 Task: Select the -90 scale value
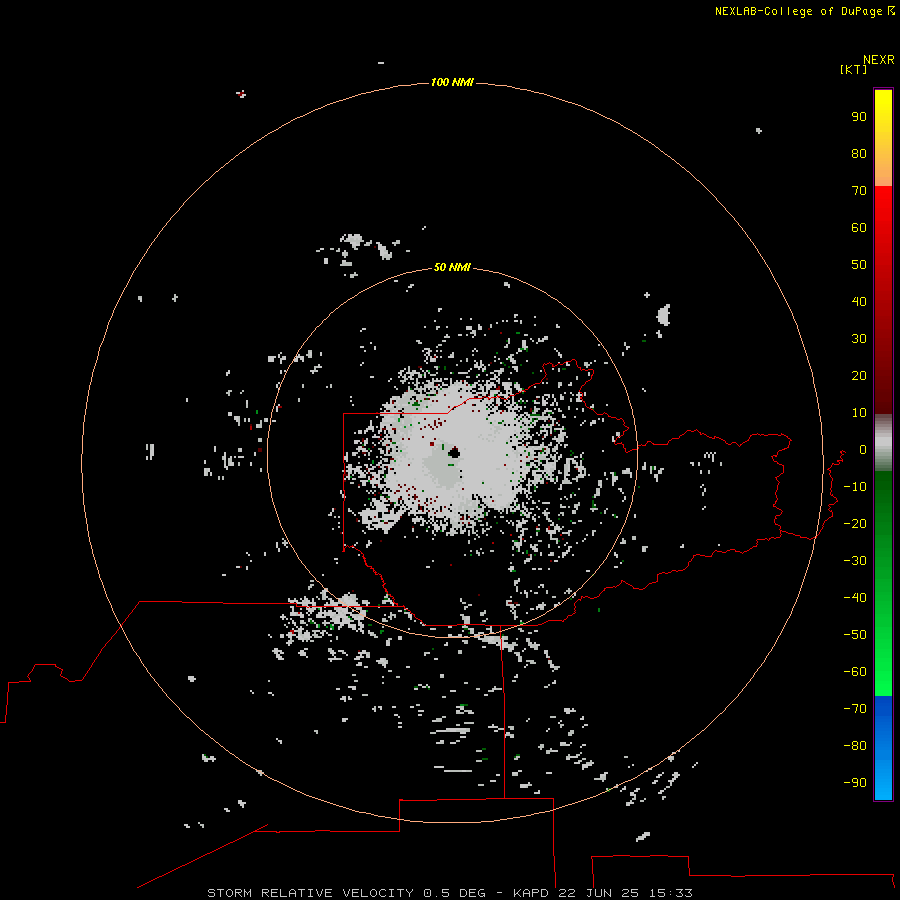855,782
